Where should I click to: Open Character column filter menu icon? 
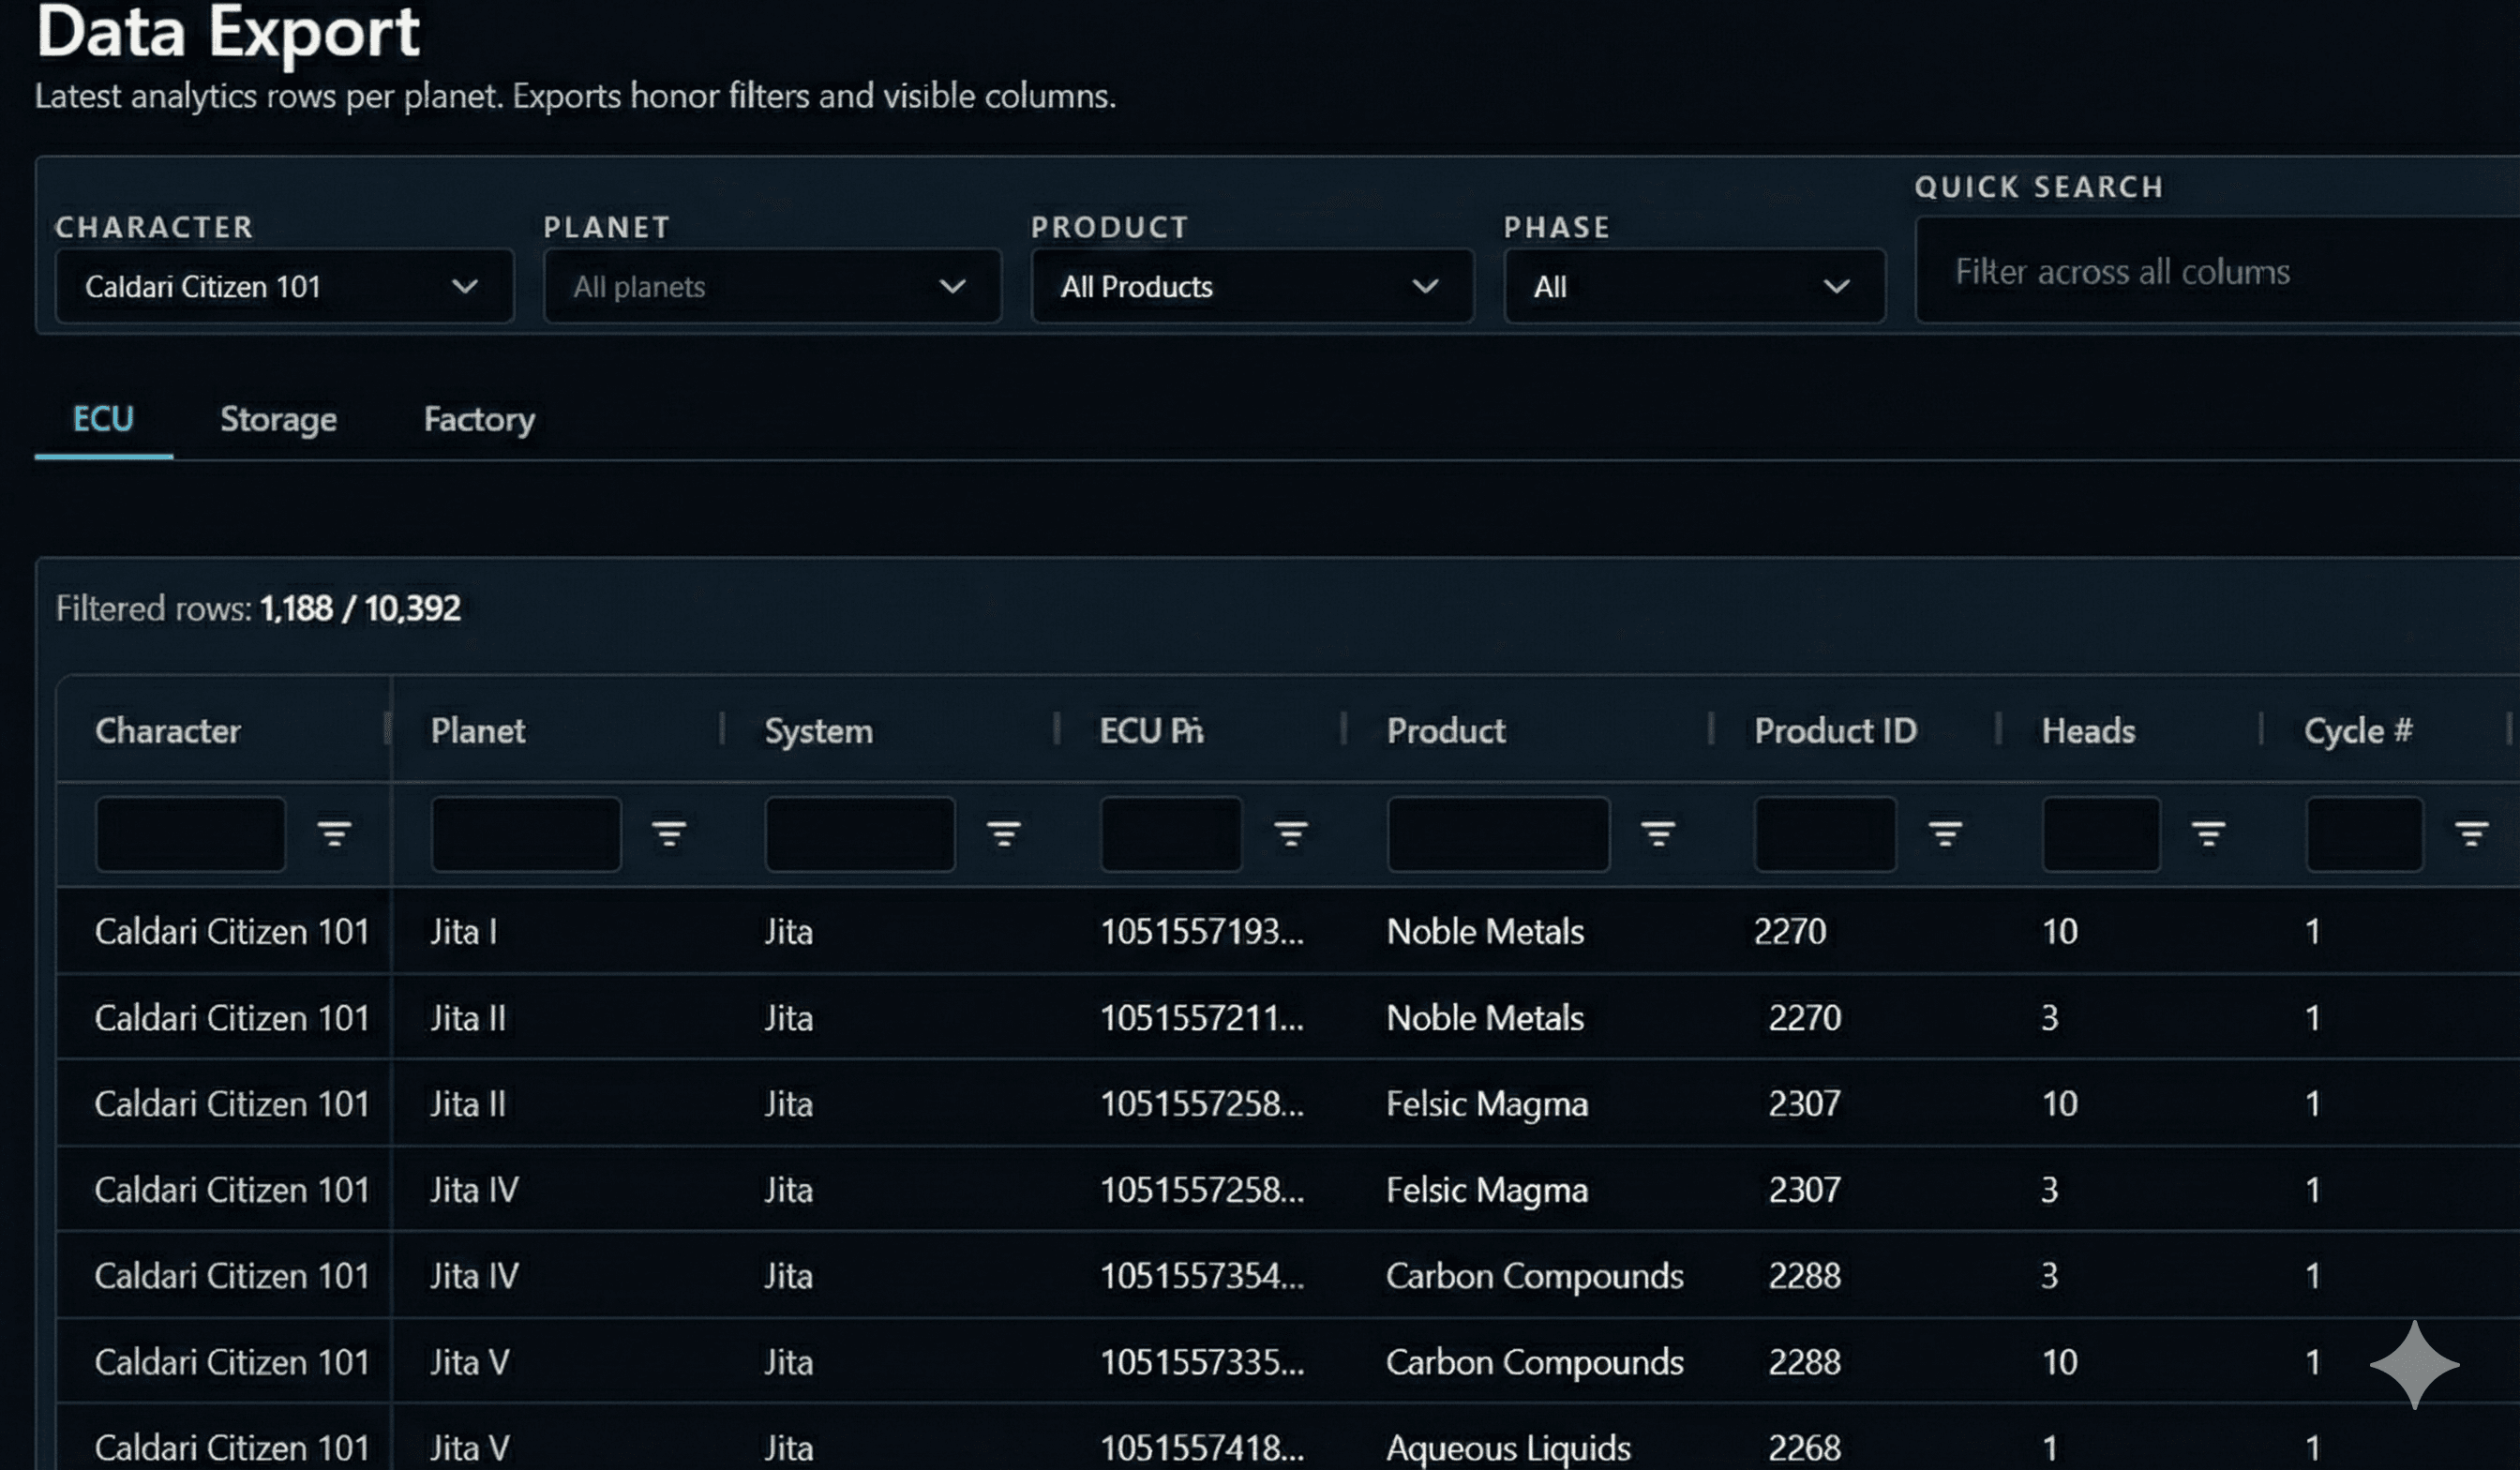(334, 833)
